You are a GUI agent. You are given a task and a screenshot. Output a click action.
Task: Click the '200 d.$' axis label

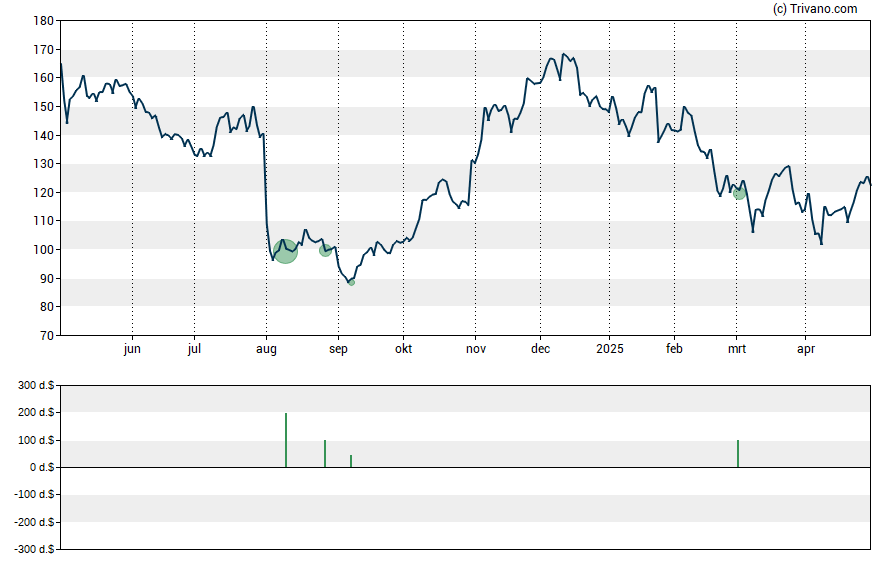[x=36, y=413]
